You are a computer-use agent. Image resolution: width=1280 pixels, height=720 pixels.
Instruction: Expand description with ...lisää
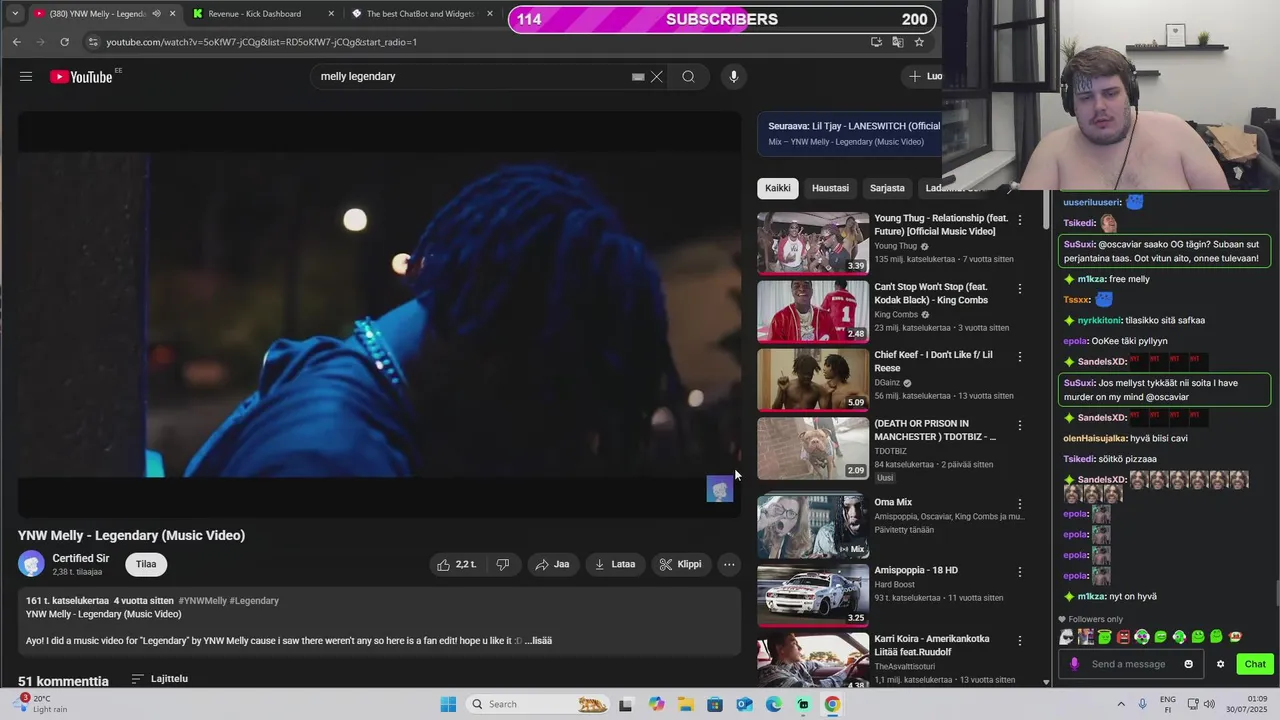pyautogui.click(x=538, y=641)
